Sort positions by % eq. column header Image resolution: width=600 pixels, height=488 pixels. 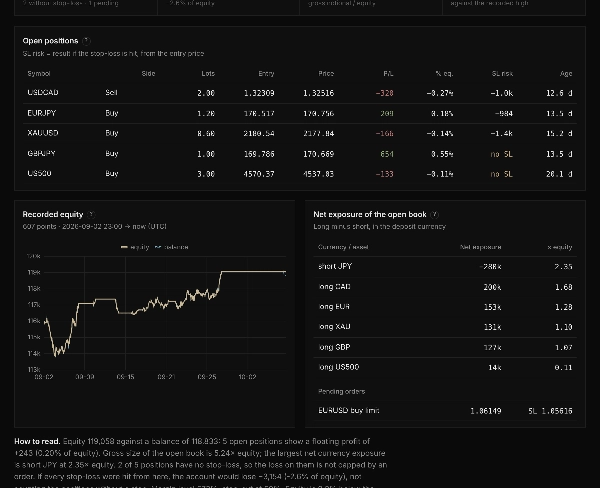pos(444,73)
